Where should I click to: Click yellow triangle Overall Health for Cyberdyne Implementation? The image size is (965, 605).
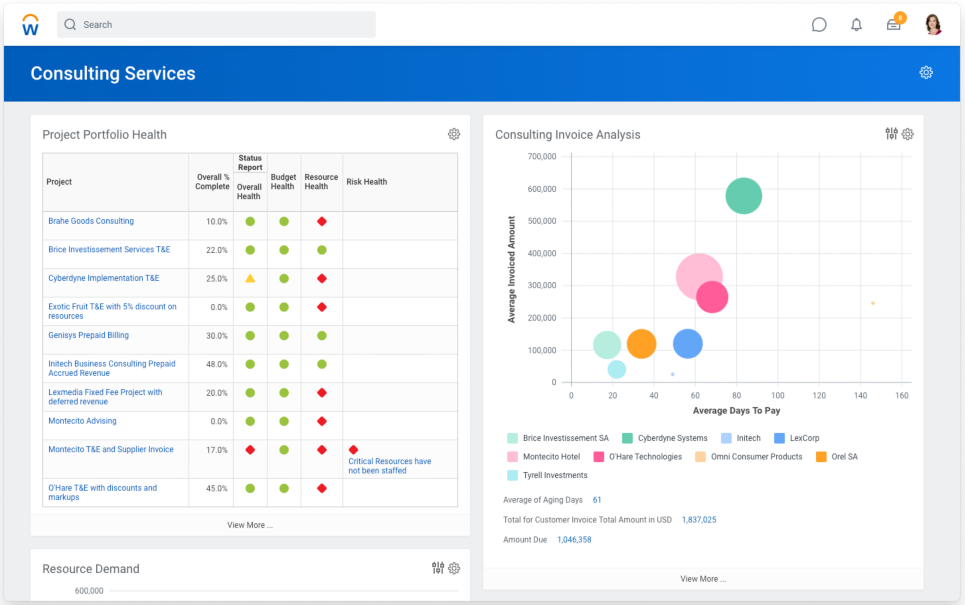click(250, 278)
